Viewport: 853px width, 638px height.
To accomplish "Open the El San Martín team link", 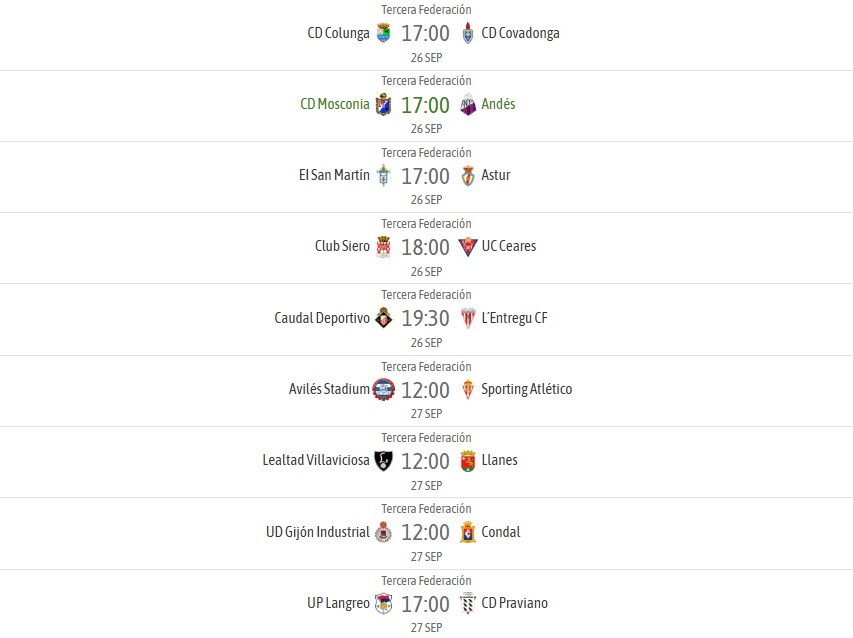I will coord(334,175).
